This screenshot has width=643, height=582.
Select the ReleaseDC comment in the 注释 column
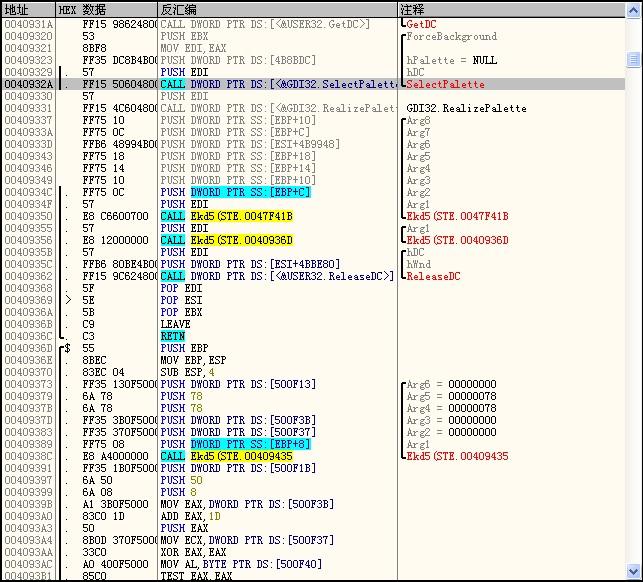click(433, 276)
